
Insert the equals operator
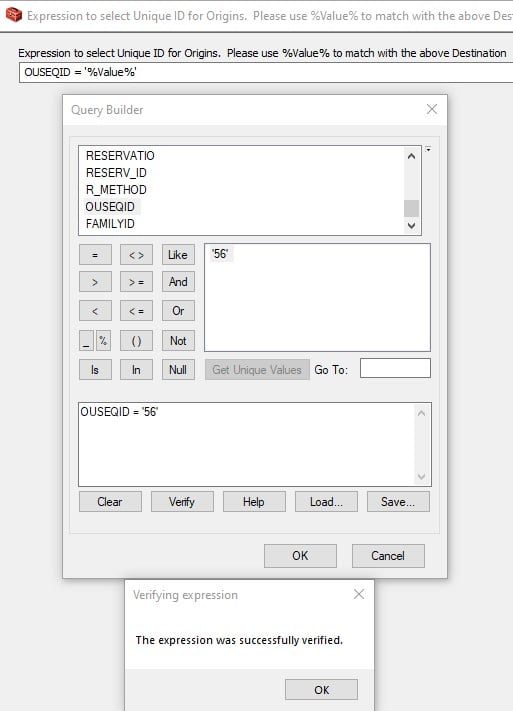(x=95, y=255)
